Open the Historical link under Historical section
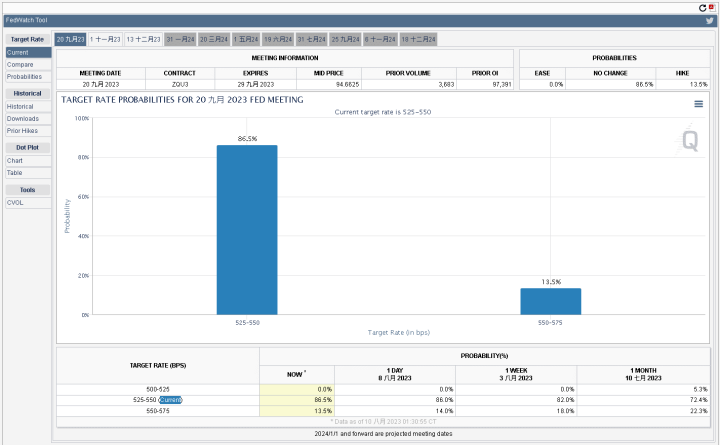The width and height of the screenshot is (720, 445). tap(28, 107)
